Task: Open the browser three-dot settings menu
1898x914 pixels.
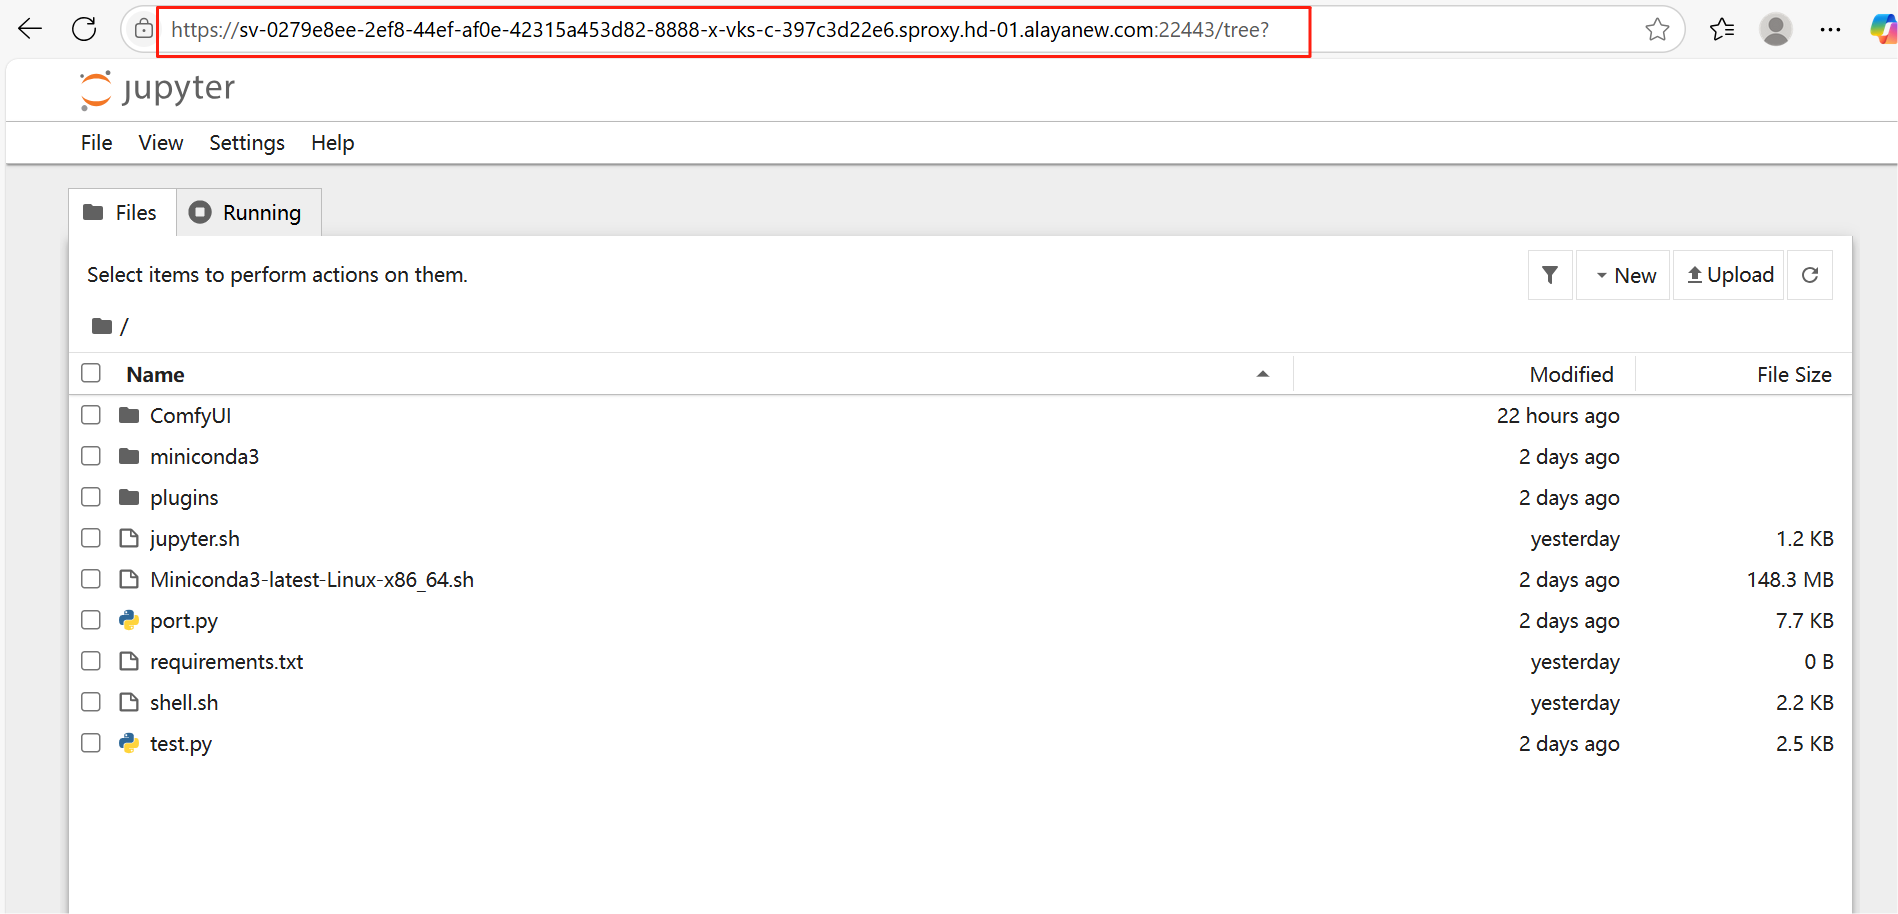Action: tap(1830, 30)
